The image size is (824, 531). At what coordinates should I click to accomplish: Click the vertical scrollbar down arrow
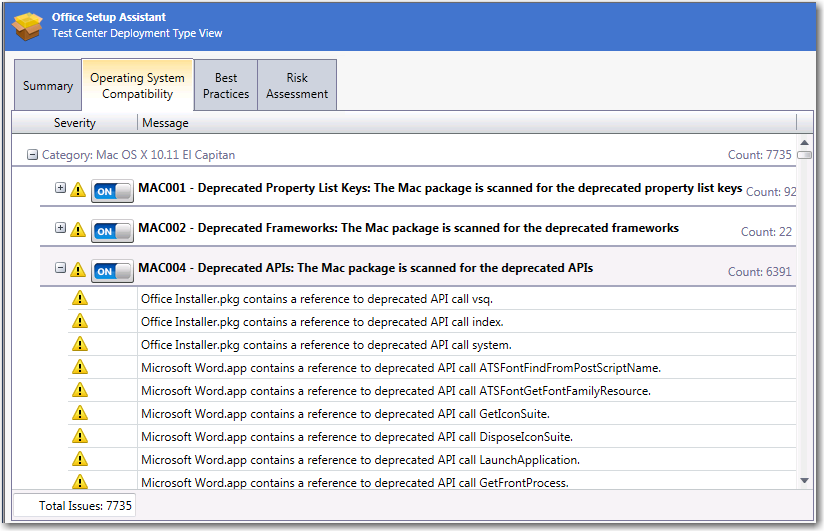pos(804,481)
